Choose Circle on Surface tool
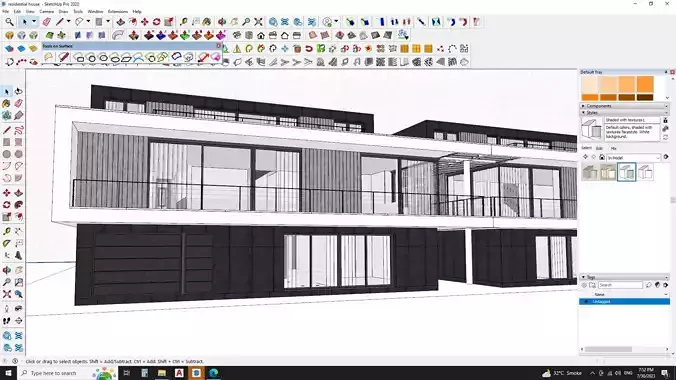Viewport: 676px width, 380px height. [91, 57]
